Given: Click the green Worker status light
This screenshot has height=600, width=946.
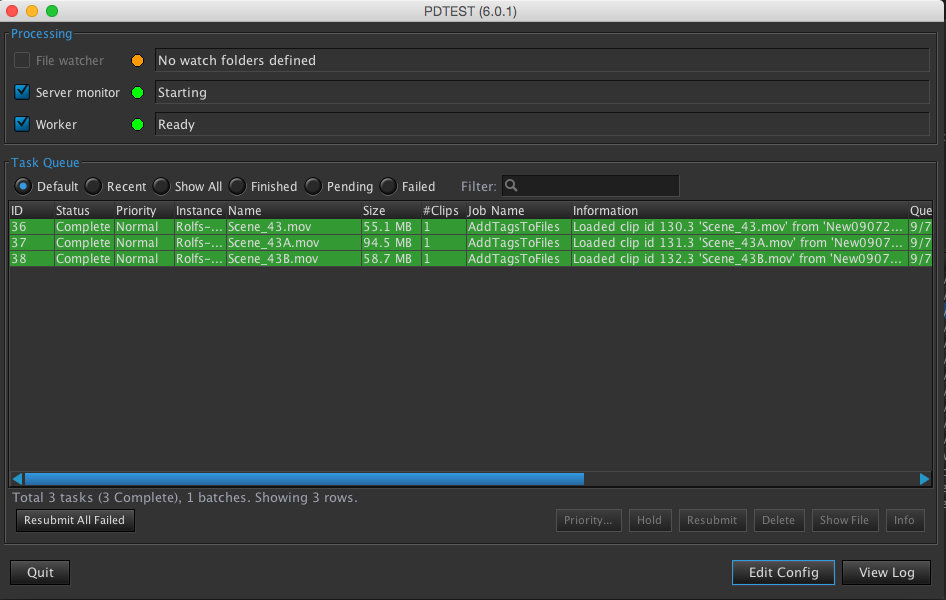Looking at the screenshot, I should 138,125.
